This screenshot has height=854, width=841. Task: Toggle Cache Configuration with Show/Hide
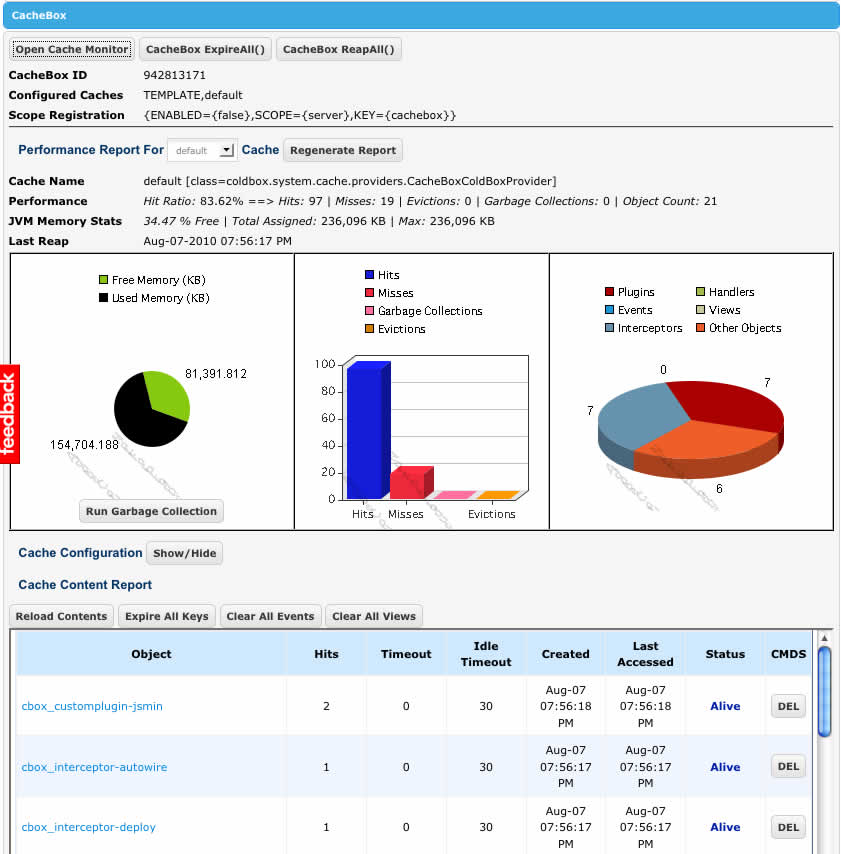coord(185,553)
